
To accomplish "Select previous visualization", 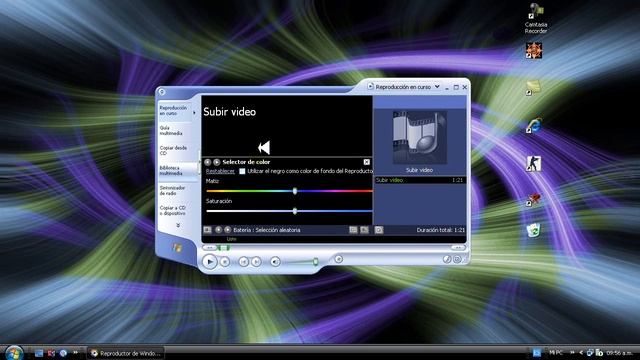I will tap(219, 230).
